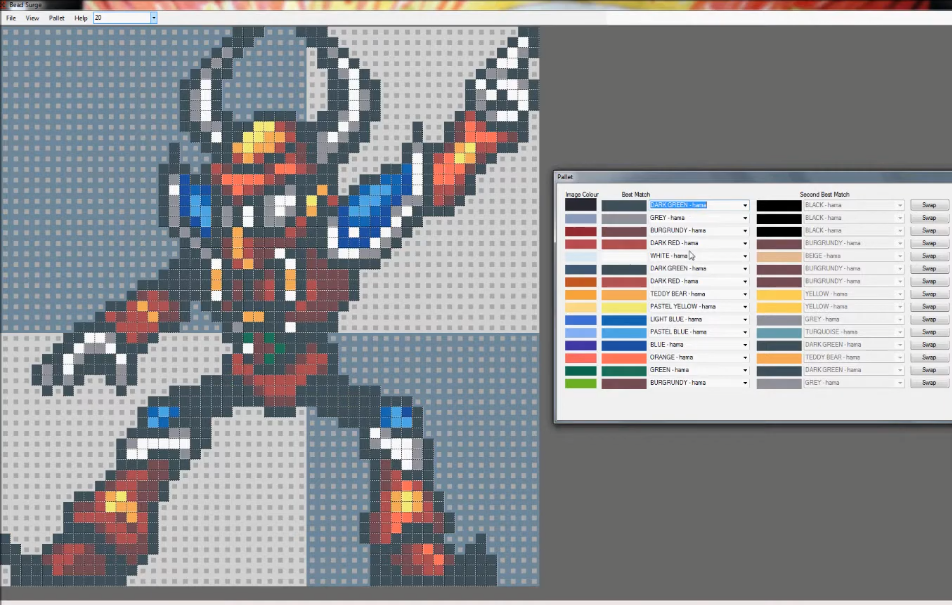Click the Second Best Match column header
The width and height of the screenshot is (952, 605).
[x=824, y=194]
